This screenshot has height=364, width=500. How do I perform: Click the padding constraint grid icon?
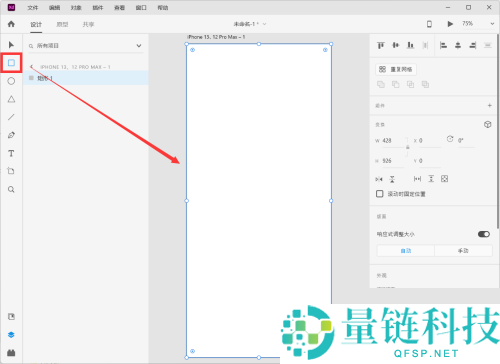click(x=444, y=179)
